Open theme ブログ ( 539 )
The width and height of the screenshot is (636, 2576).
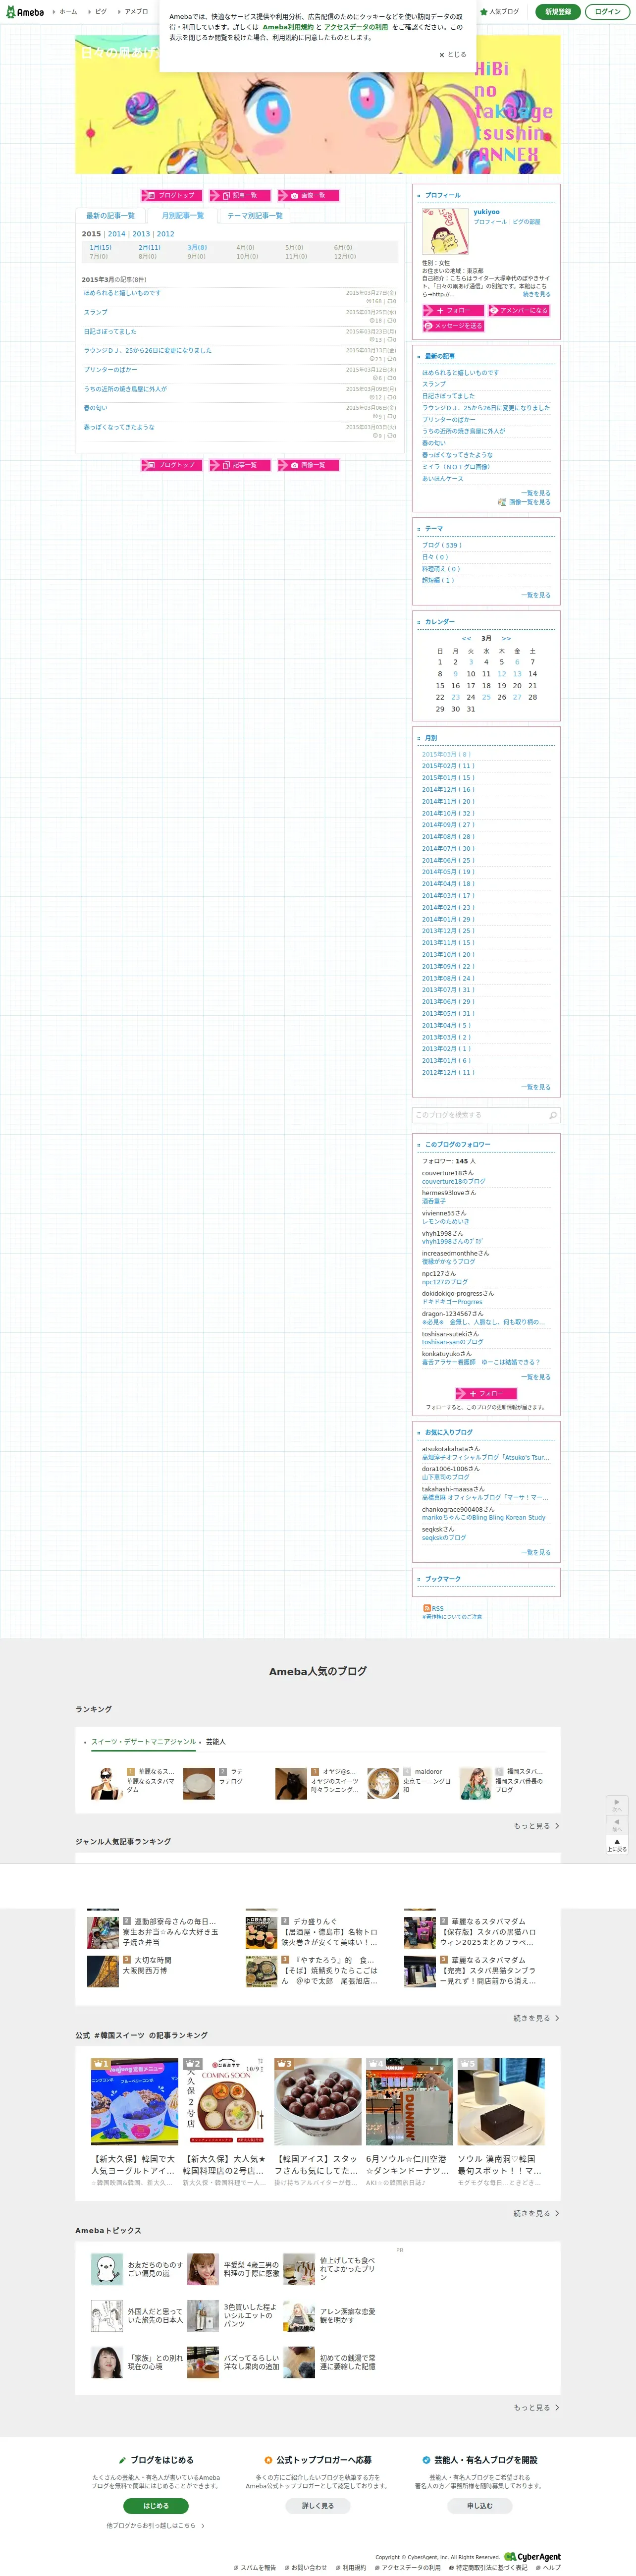tap(441, 545)
